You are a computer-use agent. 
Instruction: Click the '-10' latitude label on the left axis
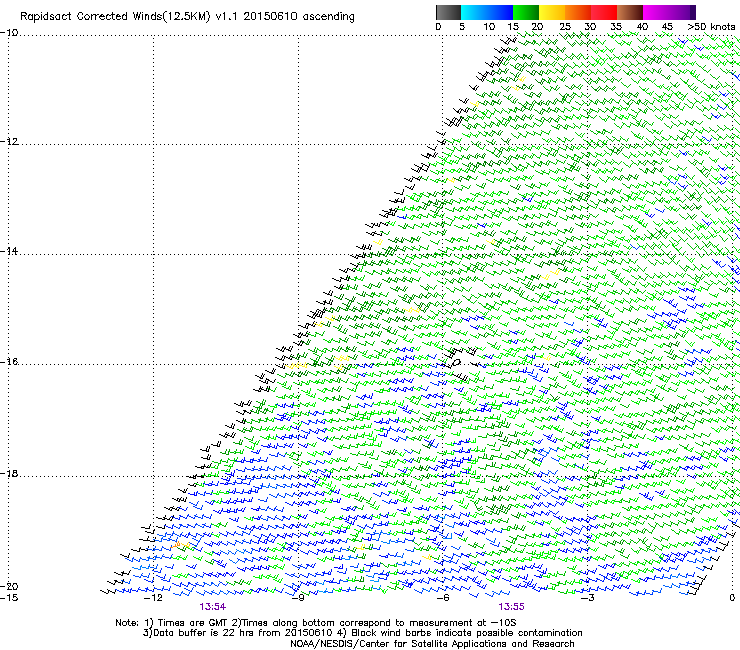point(9,32)
